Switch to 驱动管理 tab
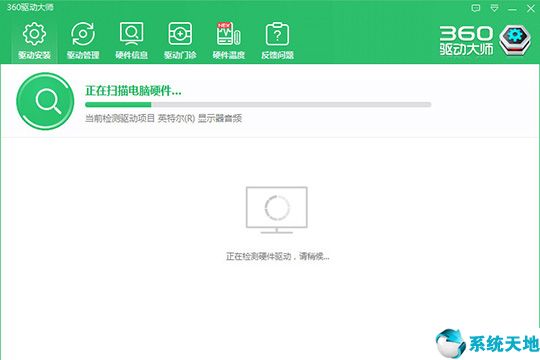The image size is (540, 360). (x=83, y=40)
